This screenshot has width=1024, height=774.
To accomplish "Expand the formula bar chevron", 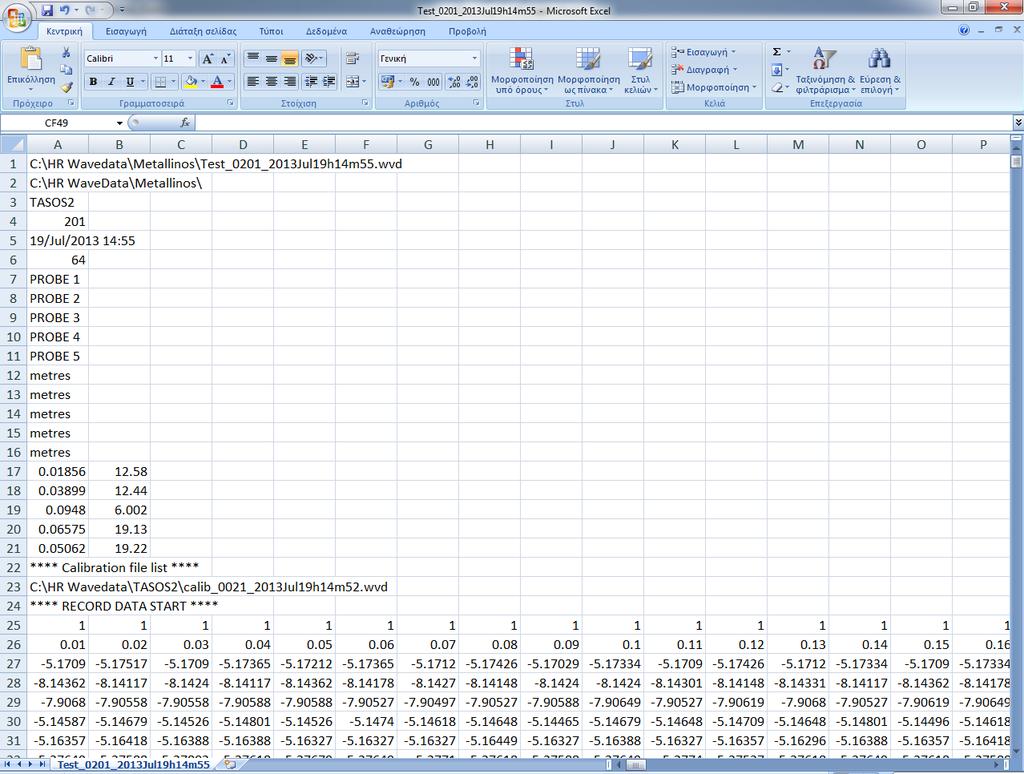I will click(x=1017, y=122).
